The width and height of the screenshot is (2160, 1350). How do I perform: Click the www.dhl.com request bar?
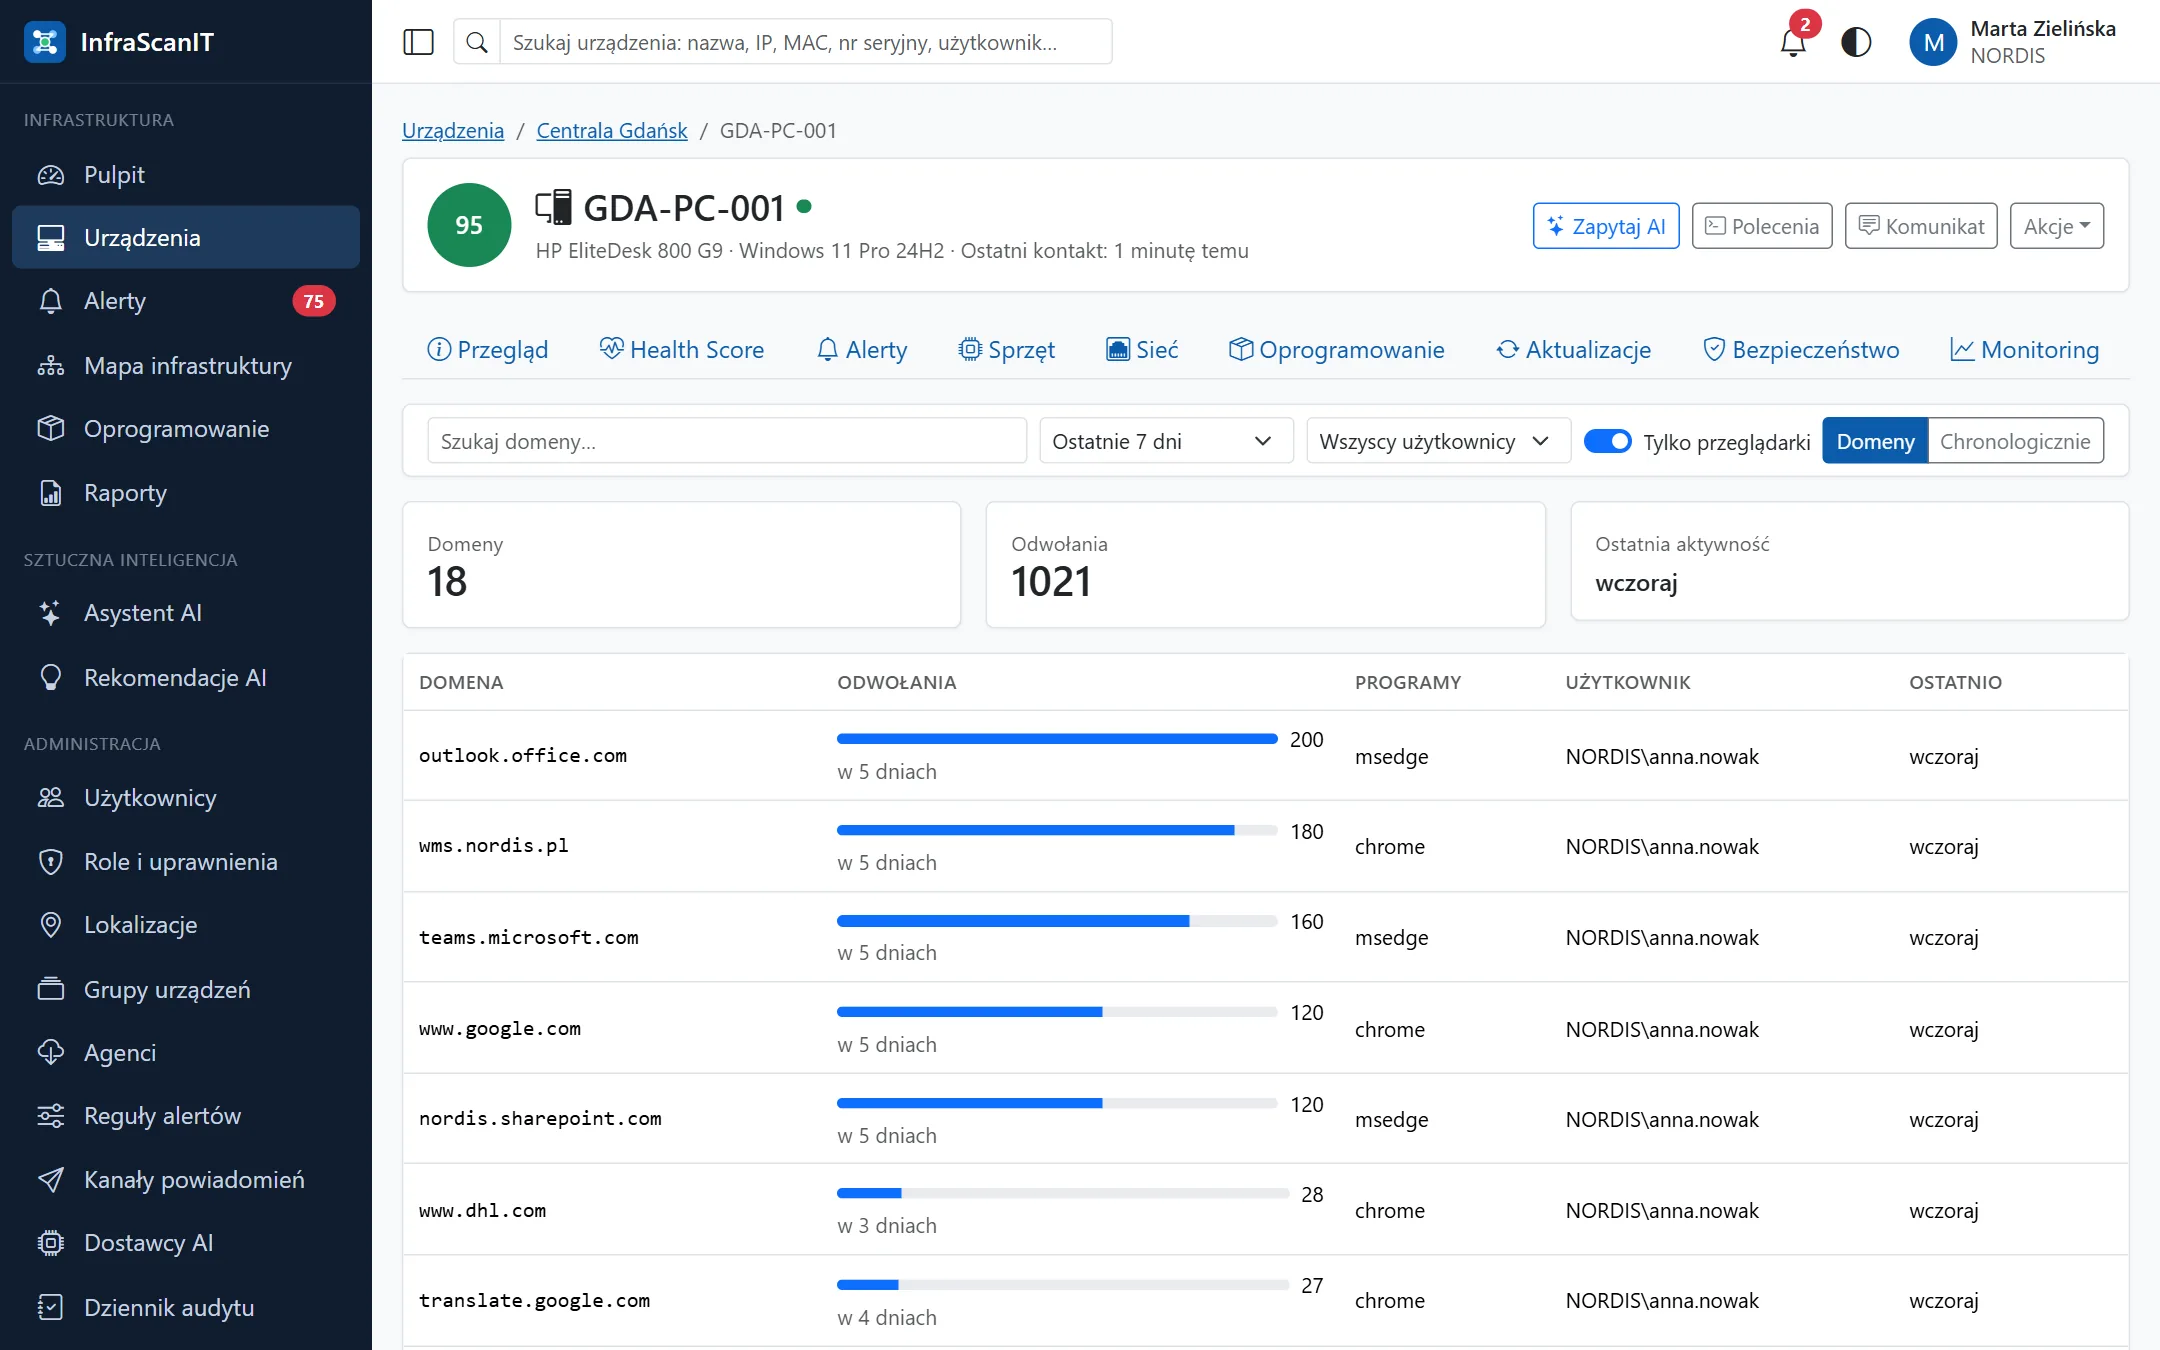pos(1063,1193)
